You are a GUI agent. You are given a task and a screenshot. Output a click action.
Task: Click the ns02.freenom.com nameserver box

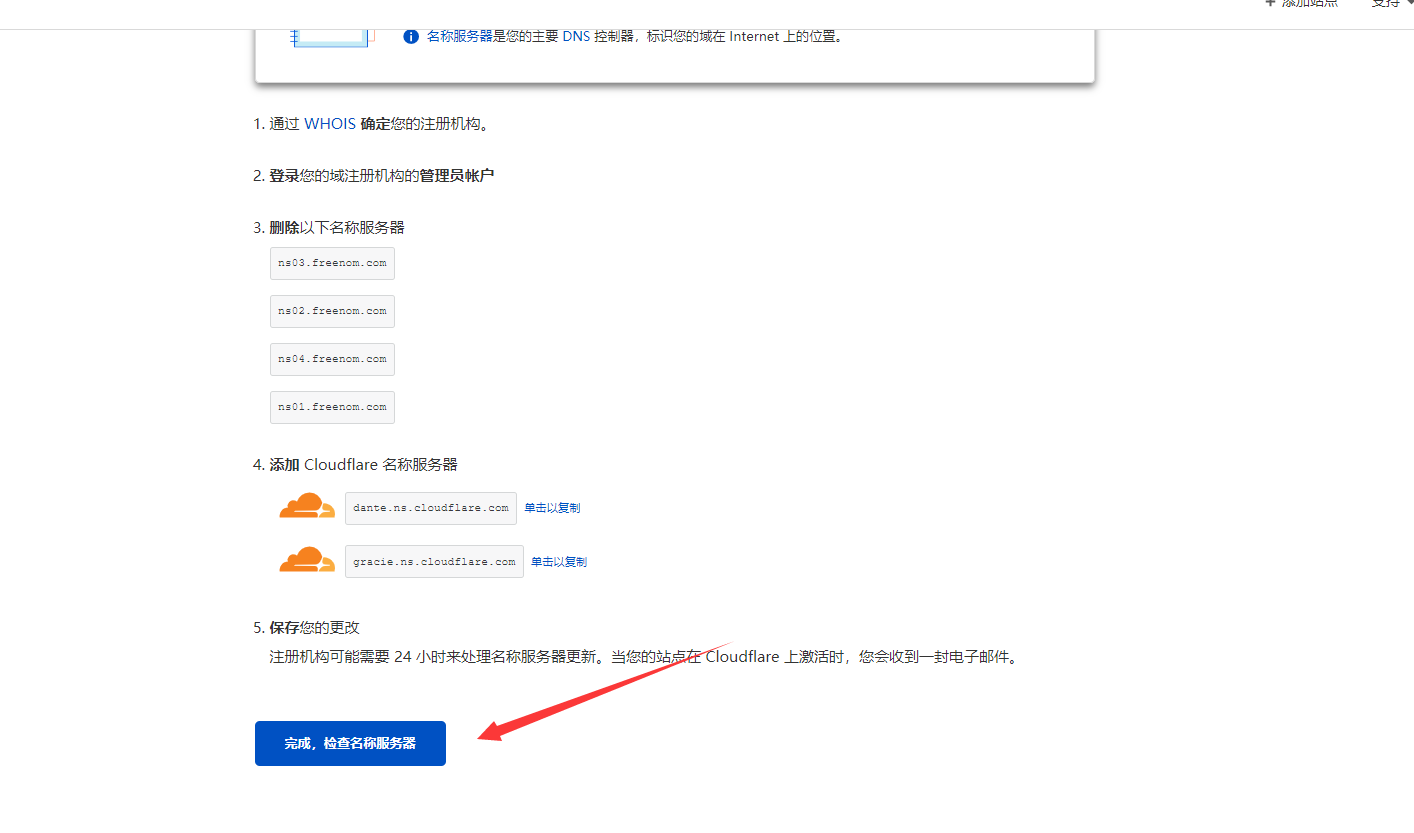click(332, 311)
